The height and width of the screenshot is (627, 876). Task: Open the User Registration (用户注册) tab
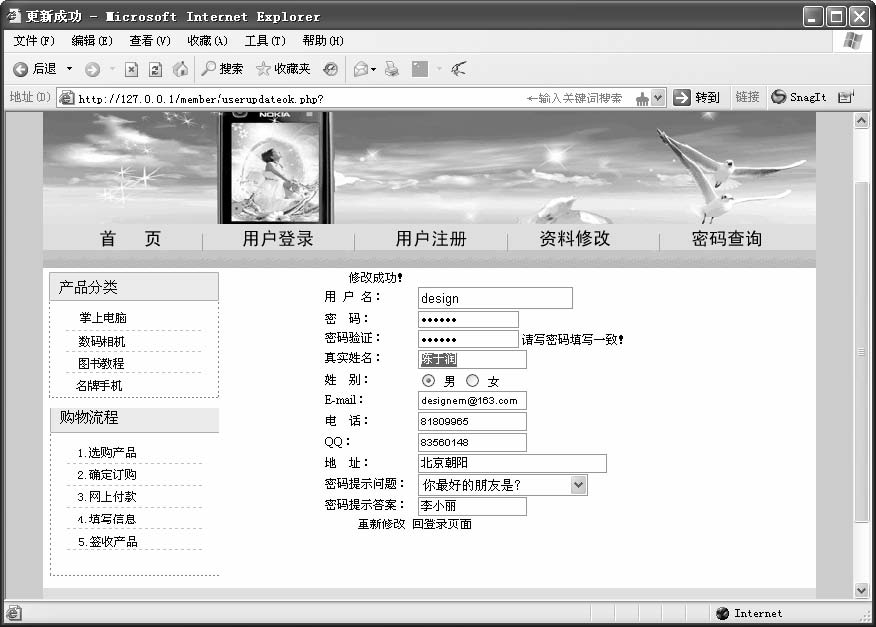[431, 239]
